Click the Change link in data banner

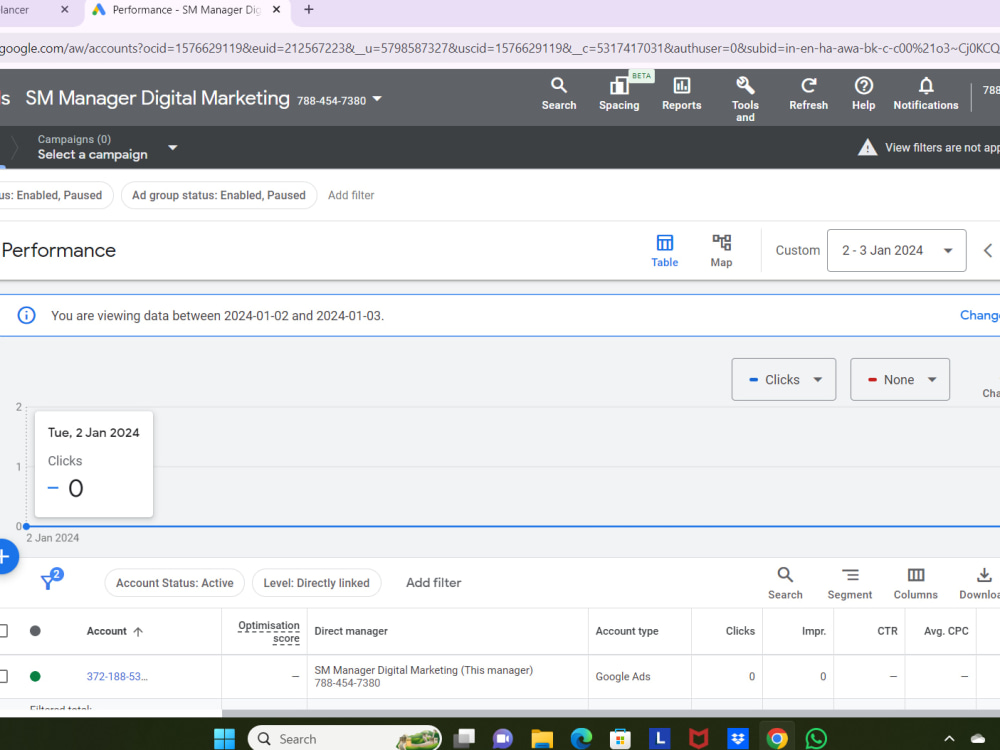980,315
